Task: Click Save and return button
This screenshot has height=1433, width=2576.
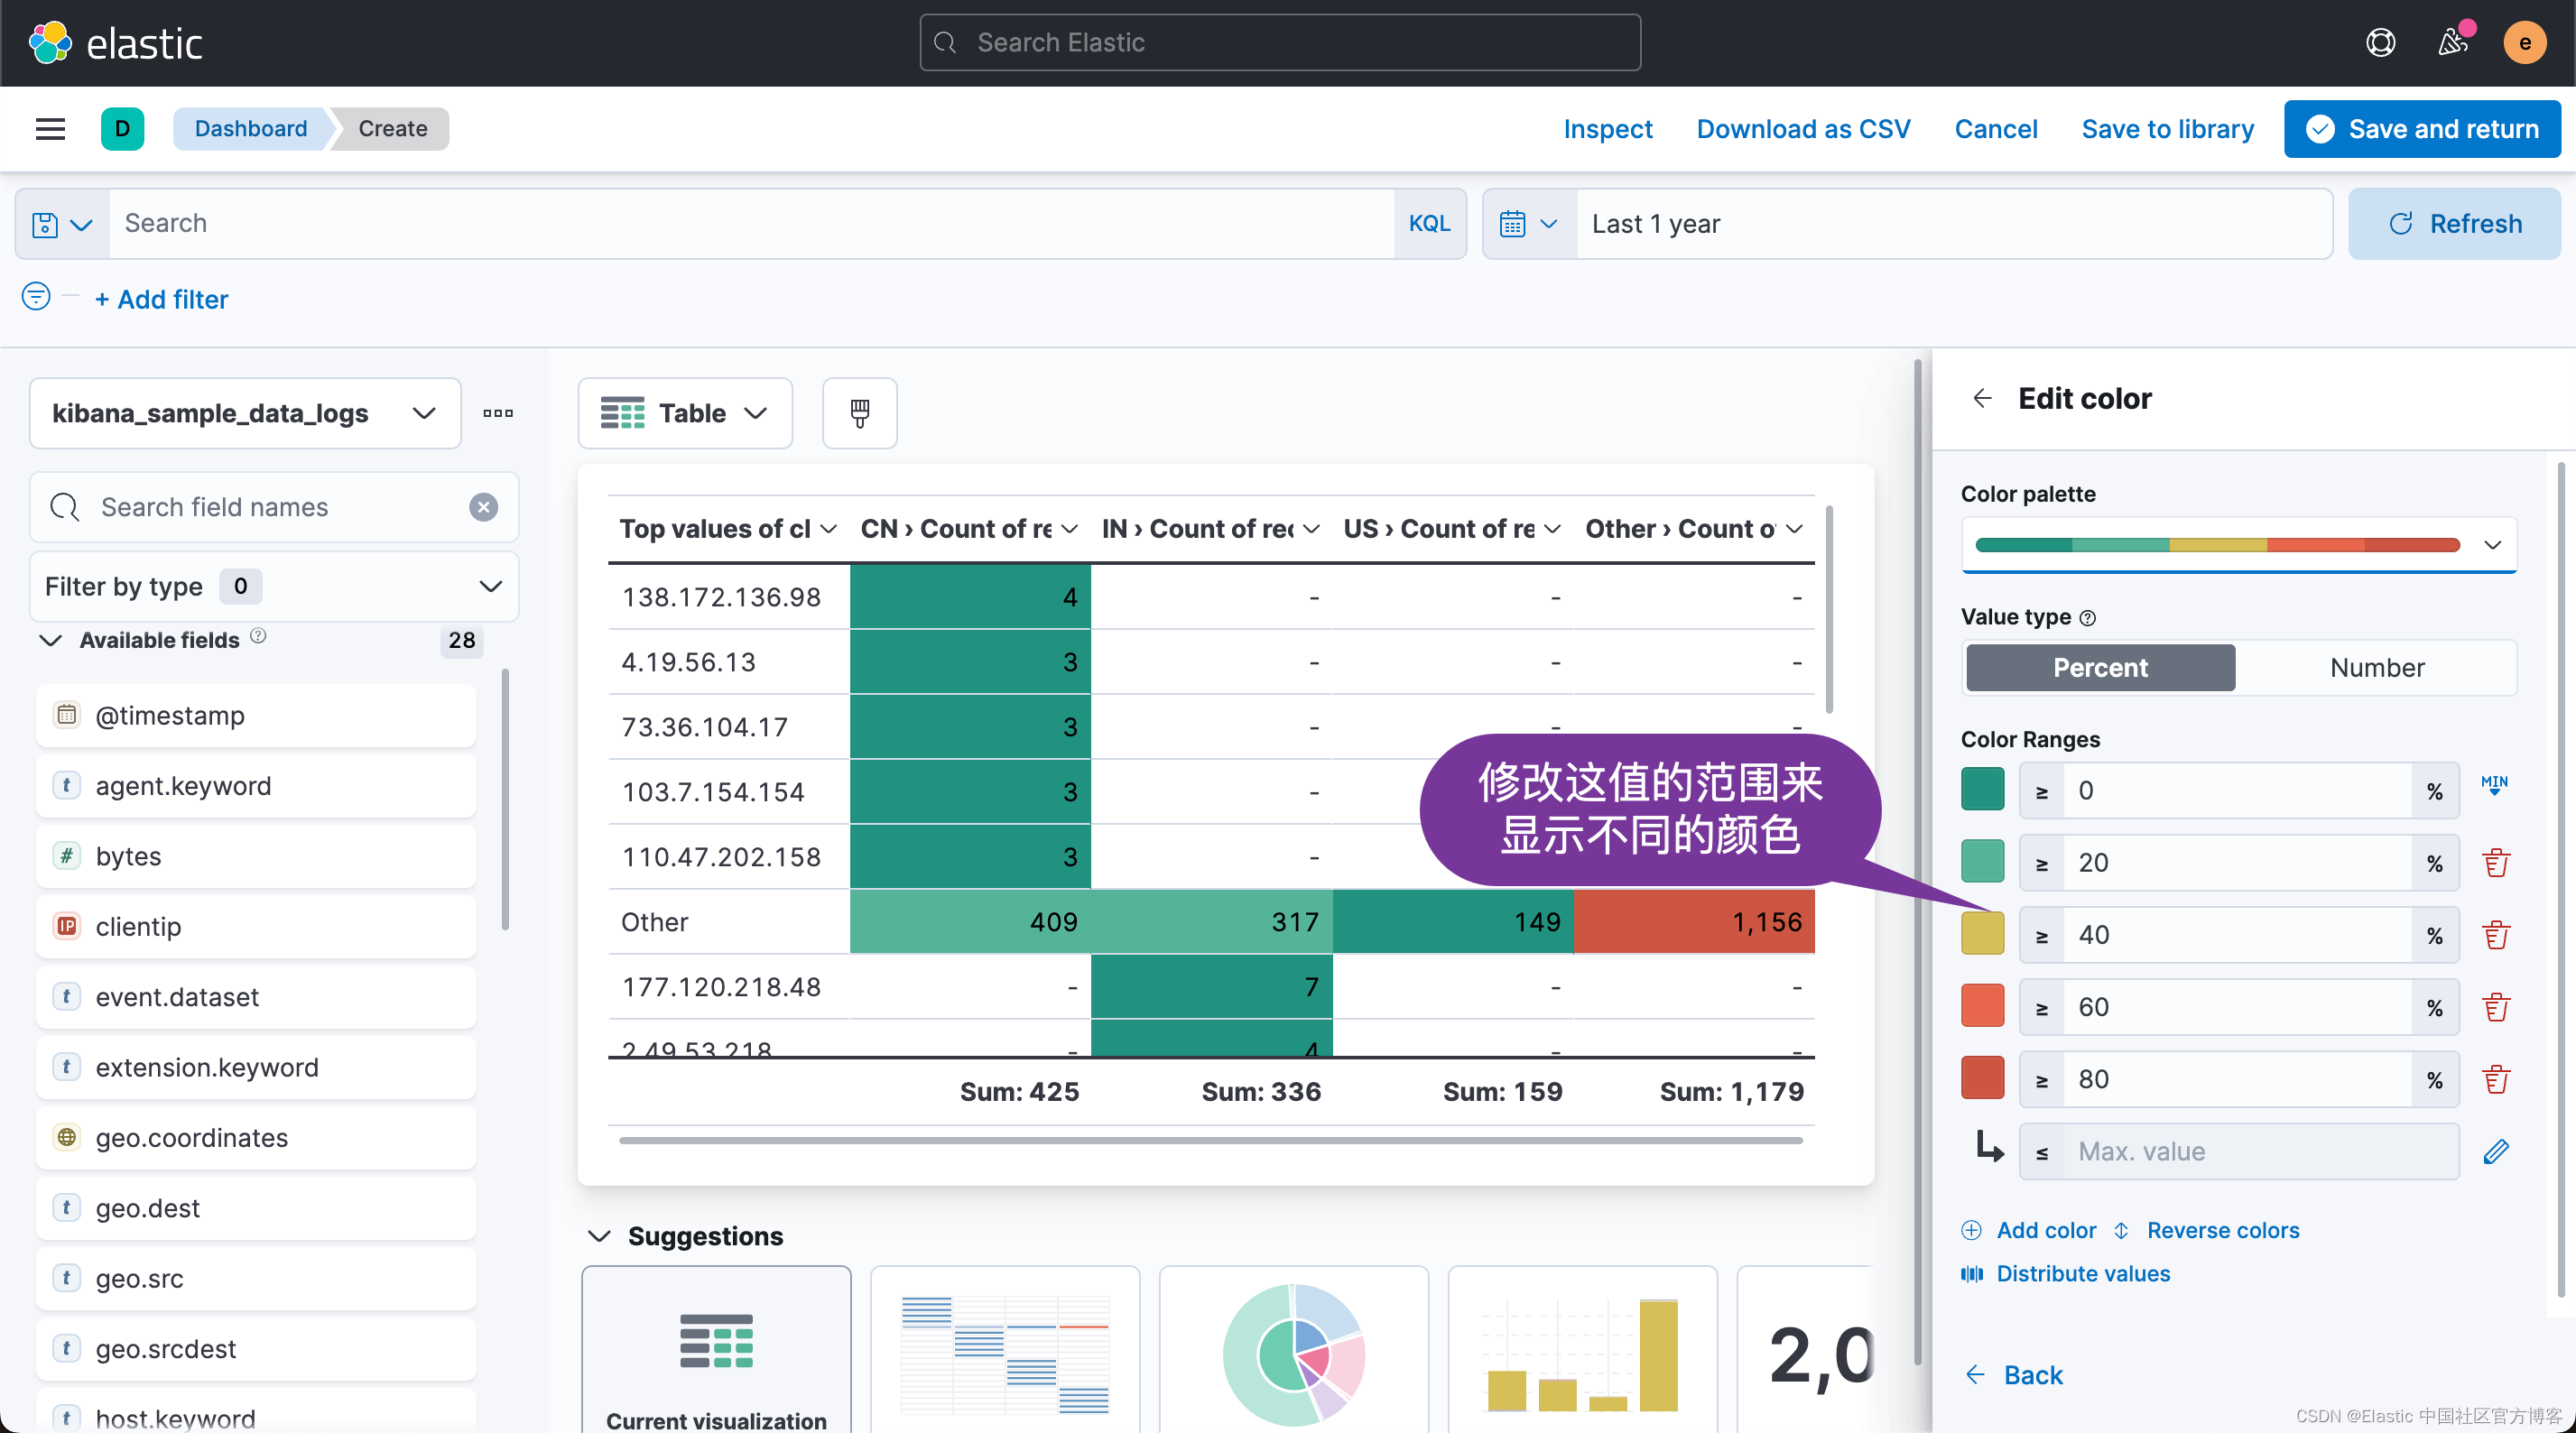Action: 2421,129
